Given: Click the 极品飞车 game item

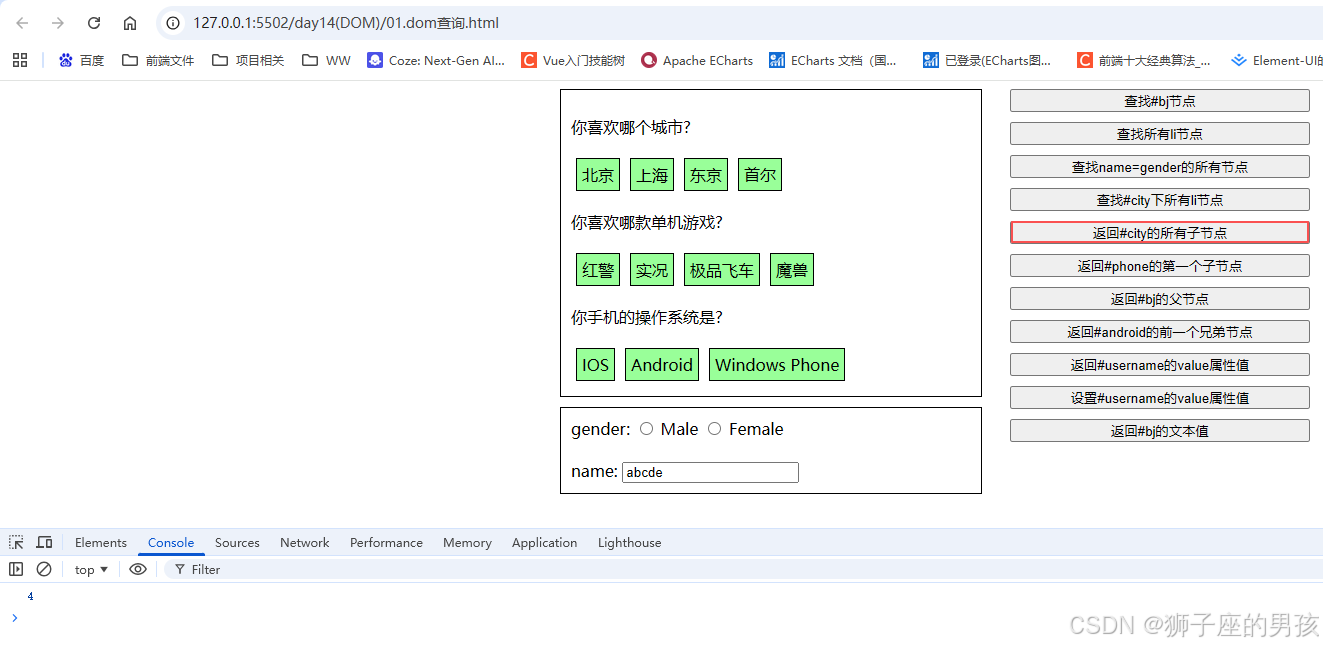Looking at the screenshot, I should pyautogui.click(x=722, y=270).
